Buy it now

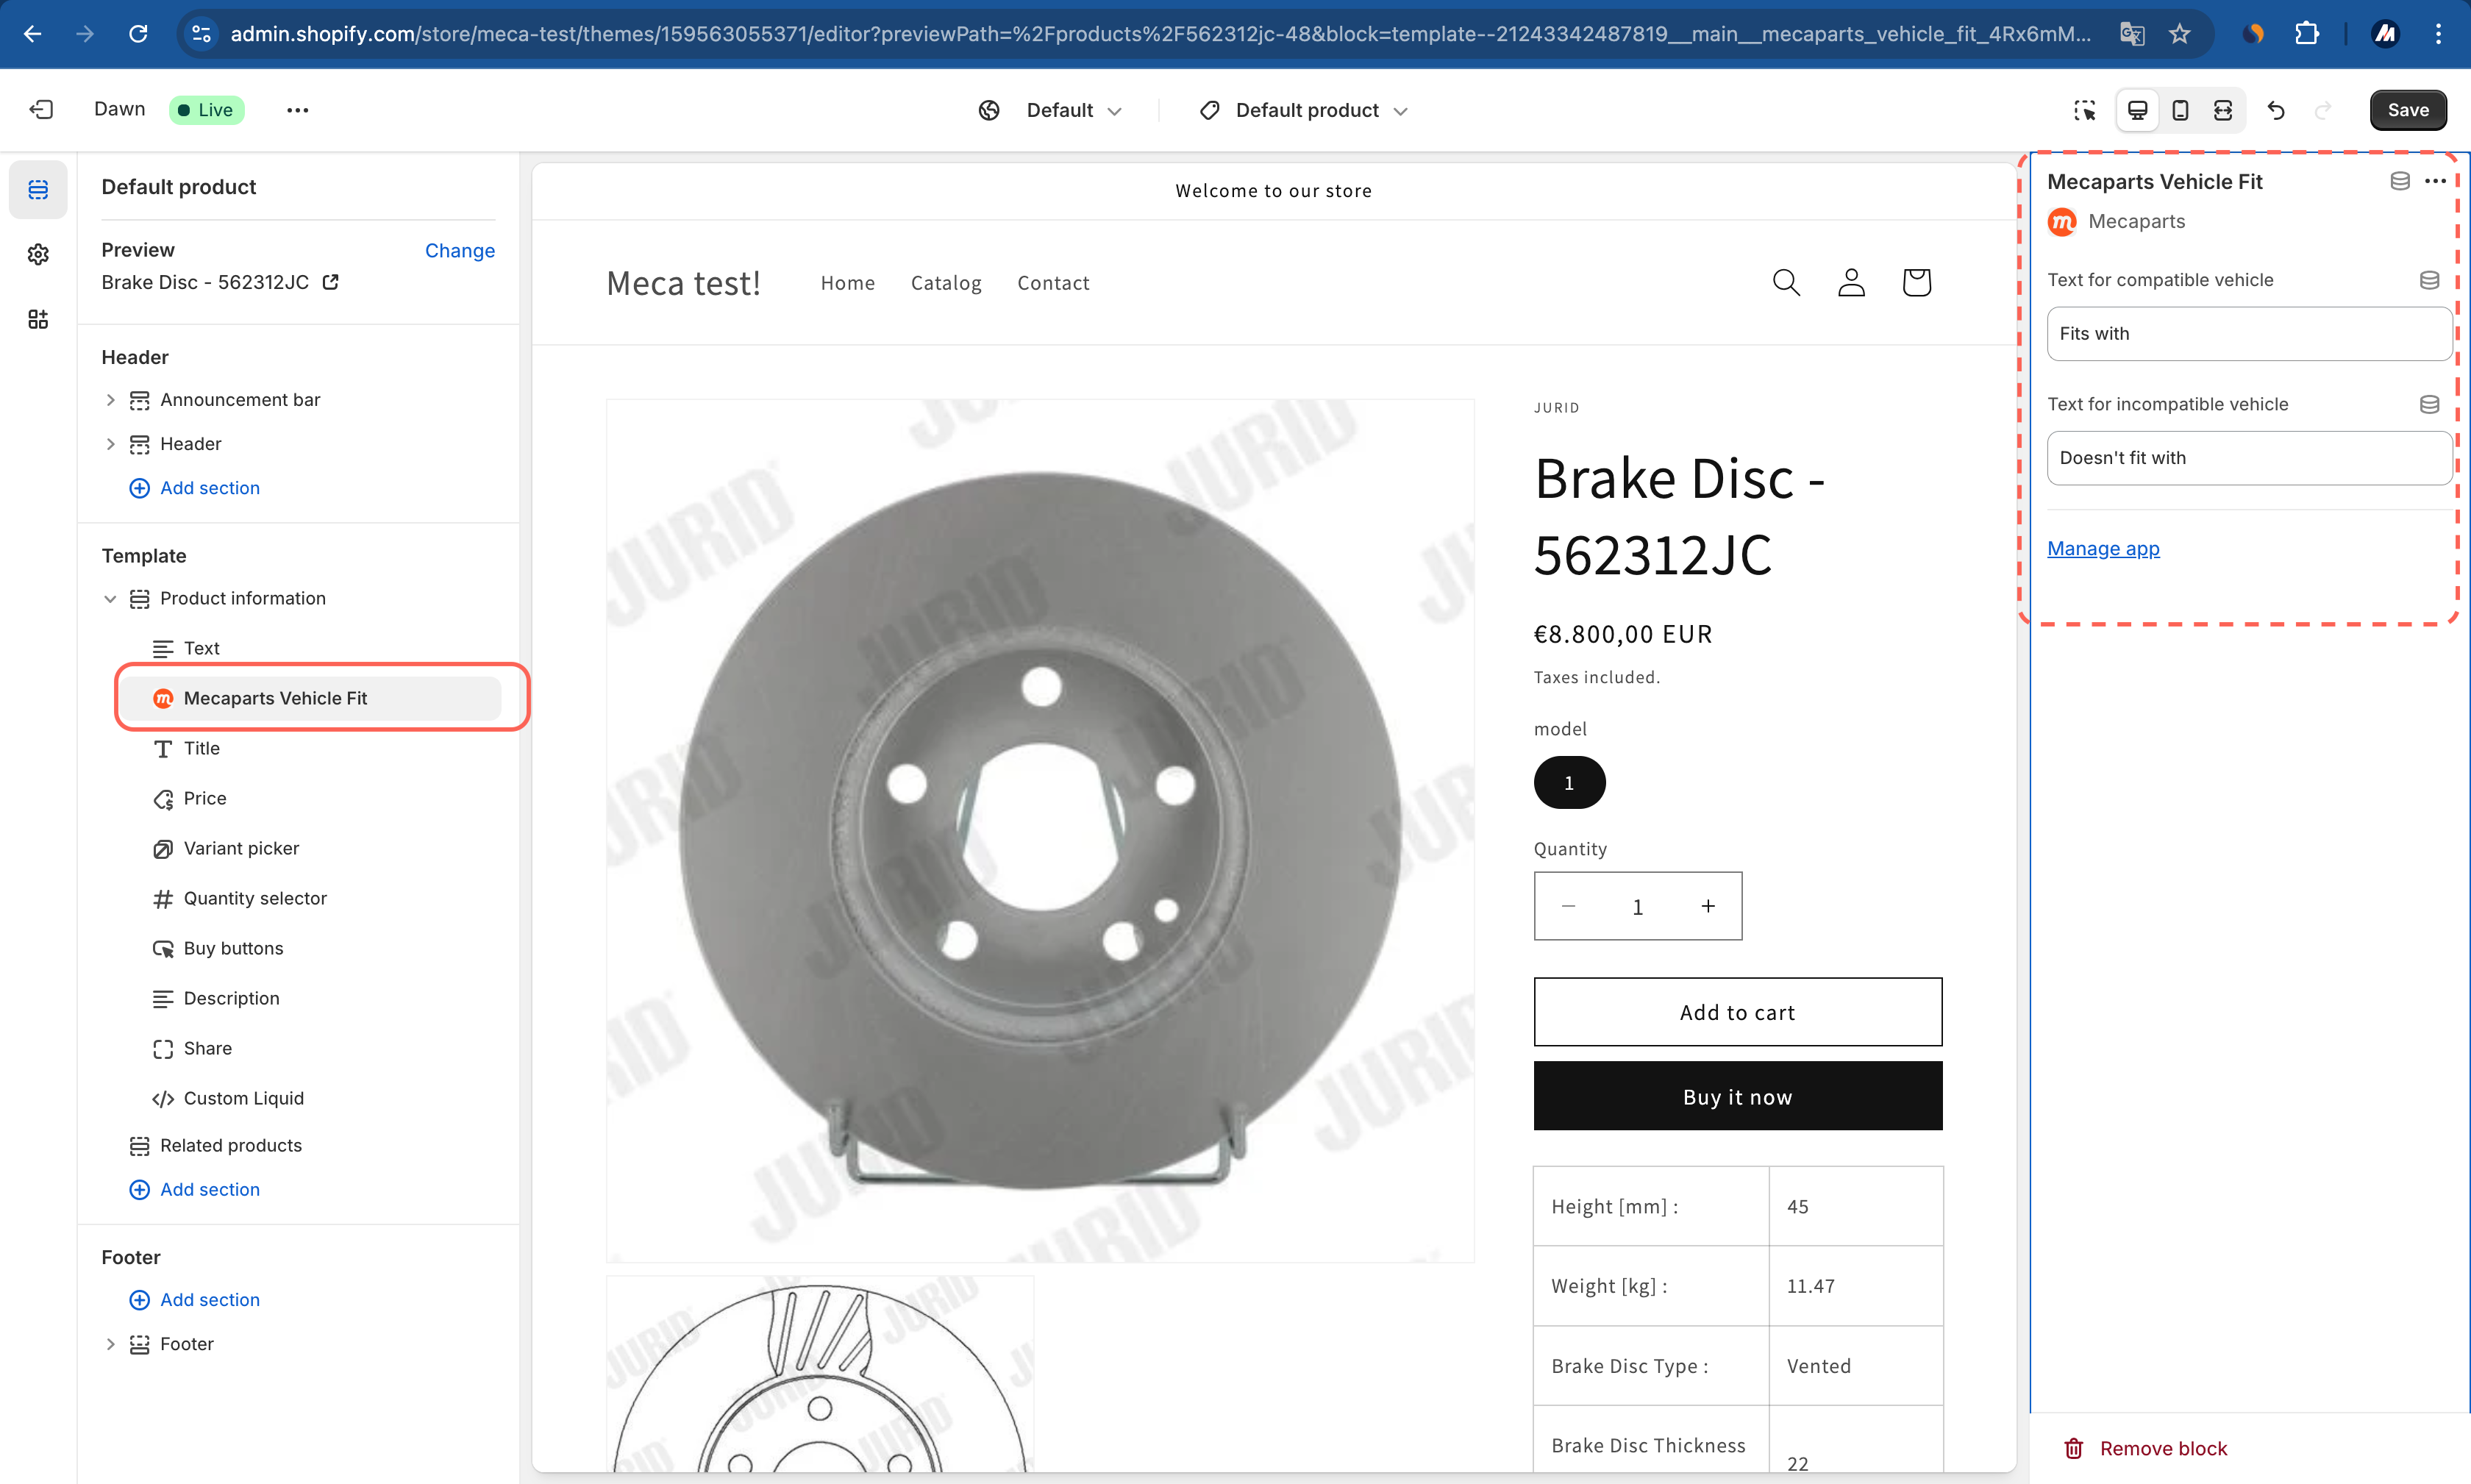coord(1737,1096)
